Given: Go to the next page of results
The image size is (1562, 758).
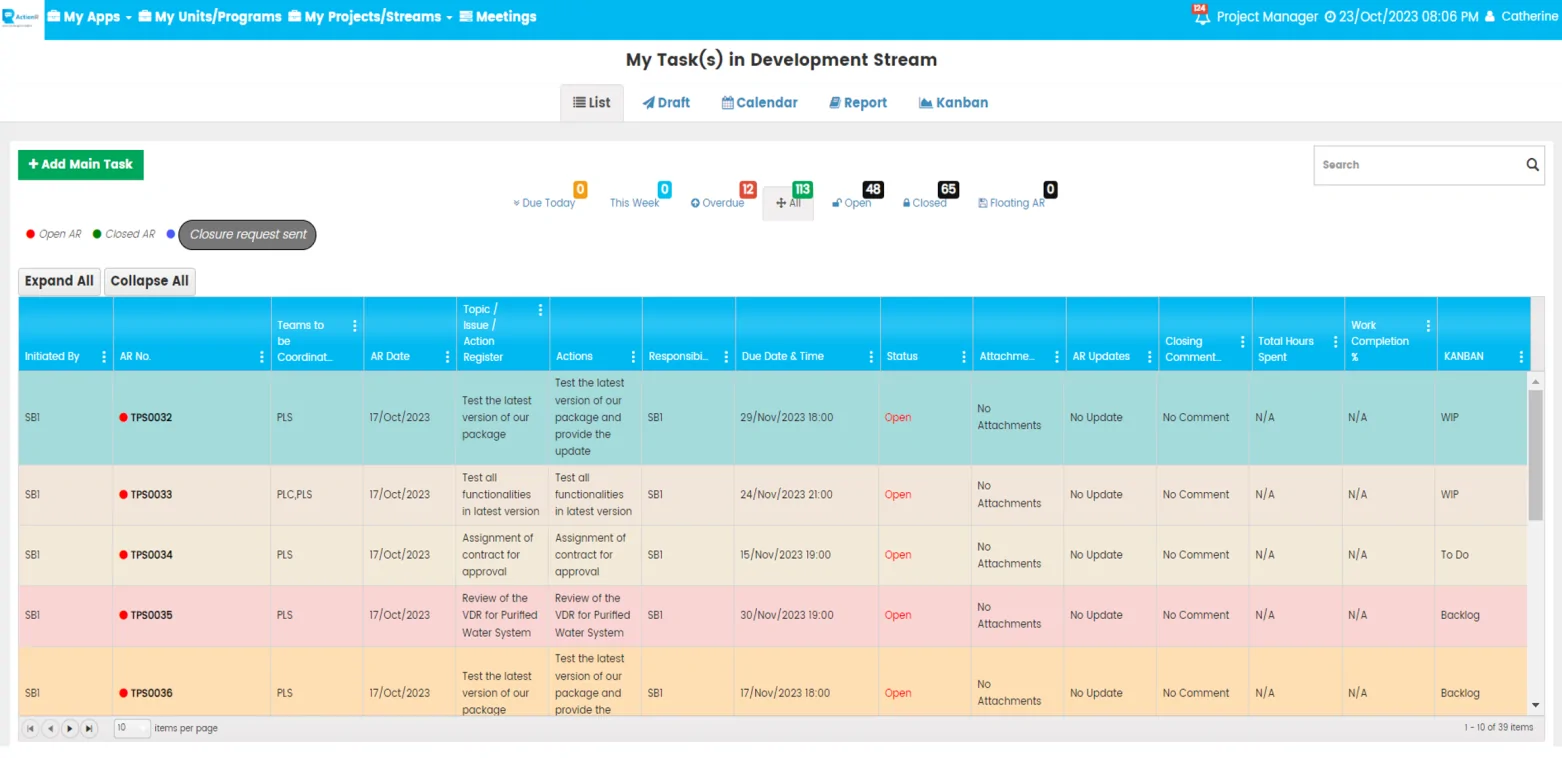Looking at the screenshot, I should click(x=69, y=728).
